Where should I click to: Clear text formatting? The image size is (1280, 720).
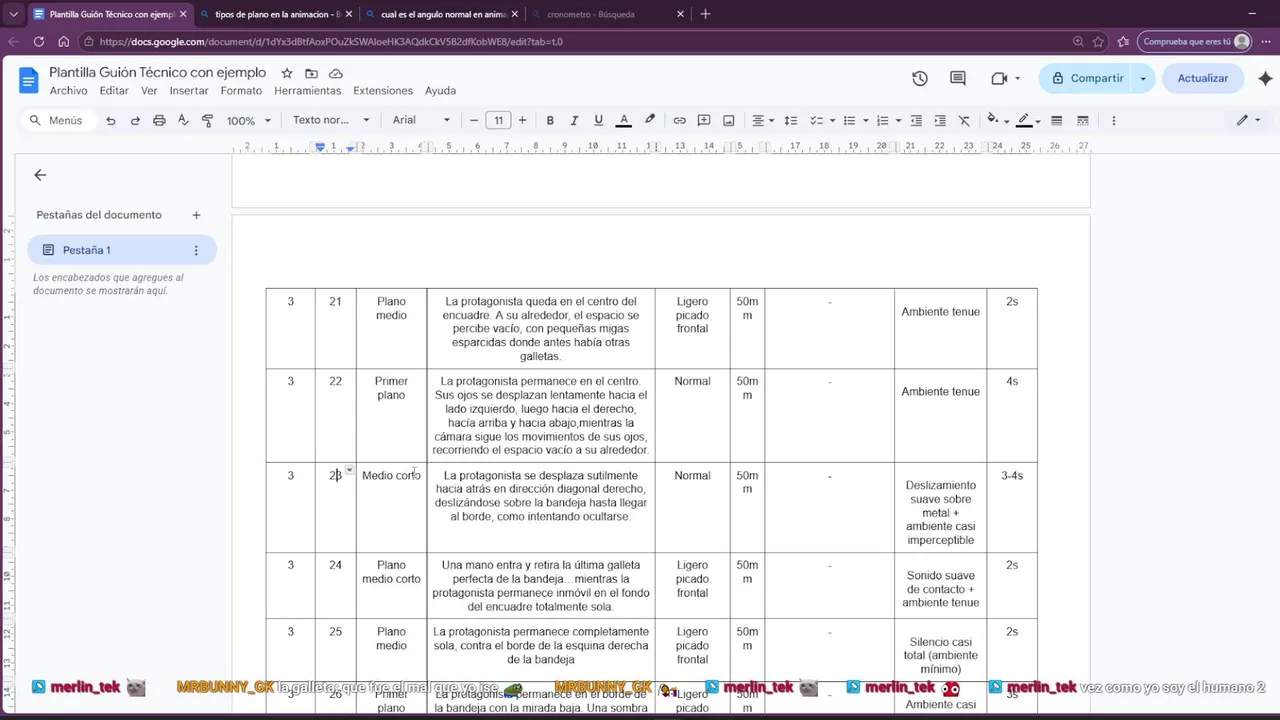[x=964, y=120]
